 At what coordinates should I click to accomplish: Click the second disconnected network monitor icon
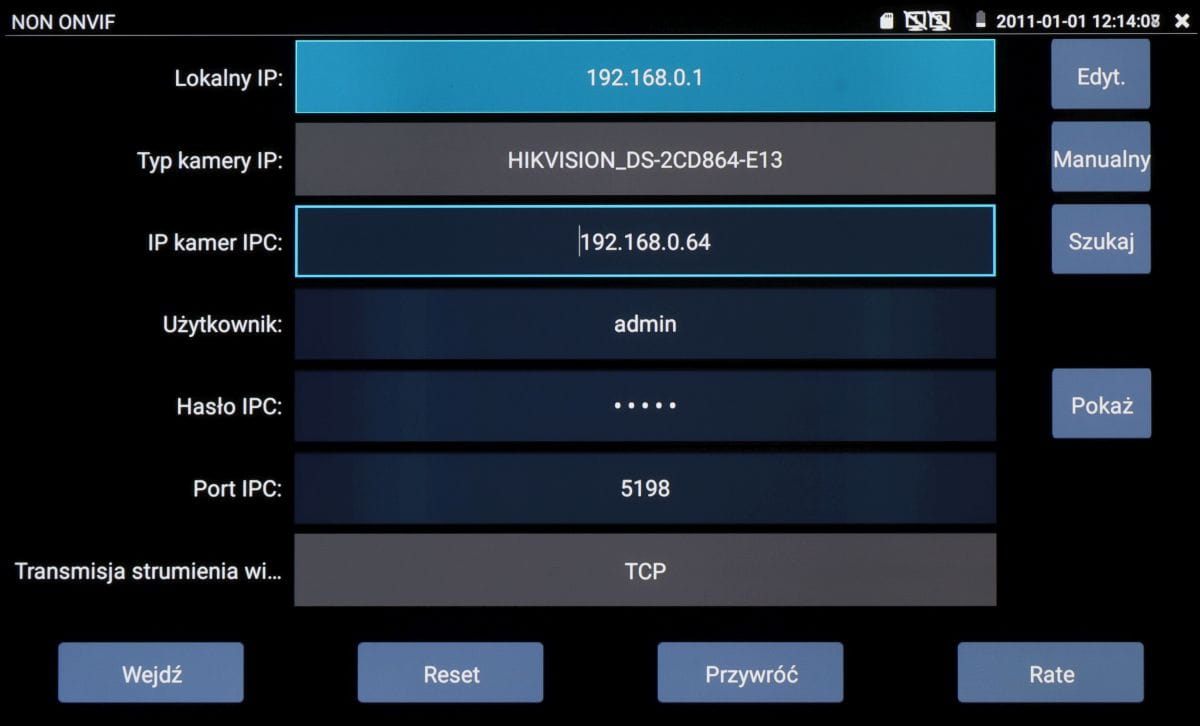point(939,20)
